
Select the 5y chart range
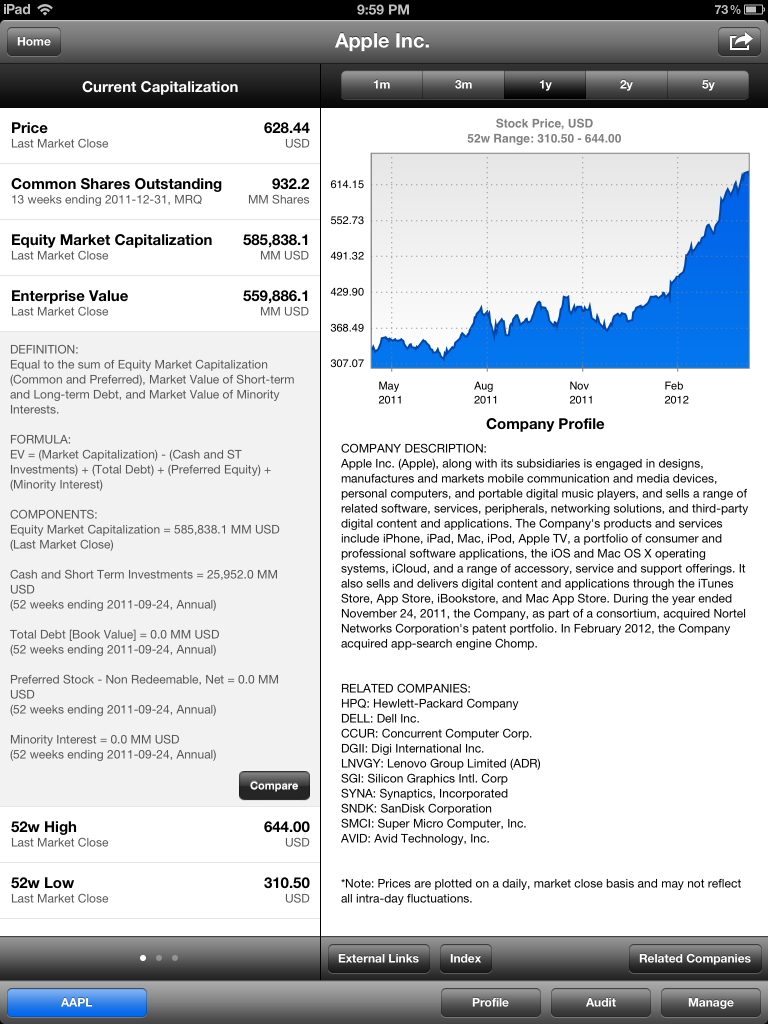[x=708, y=85]
